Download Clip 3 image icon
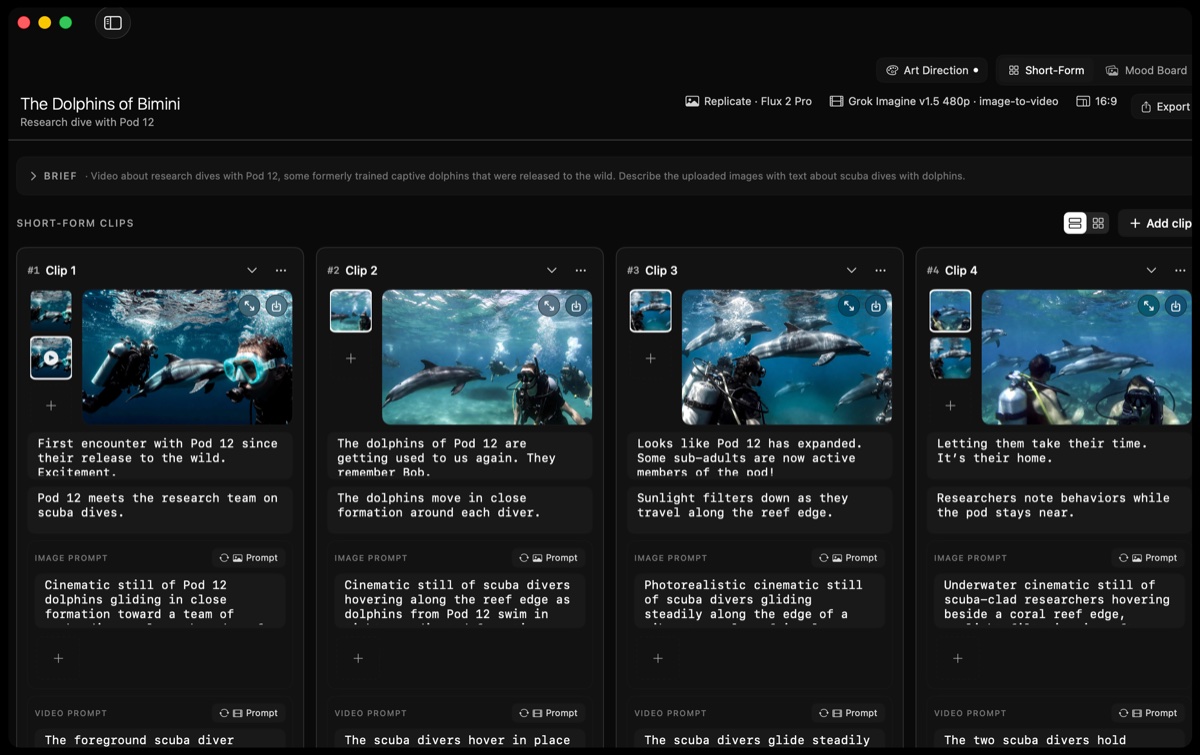This screenshot has width=1200, height=755. tap(876, 306)
